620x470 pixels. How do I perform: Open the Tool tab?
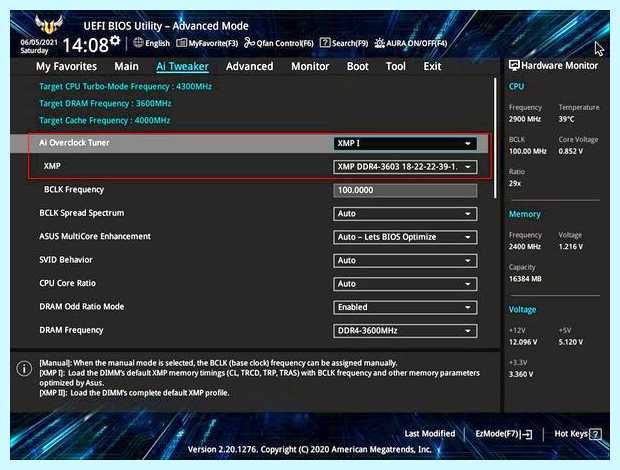pyautogui.click(x=395, y=66)
